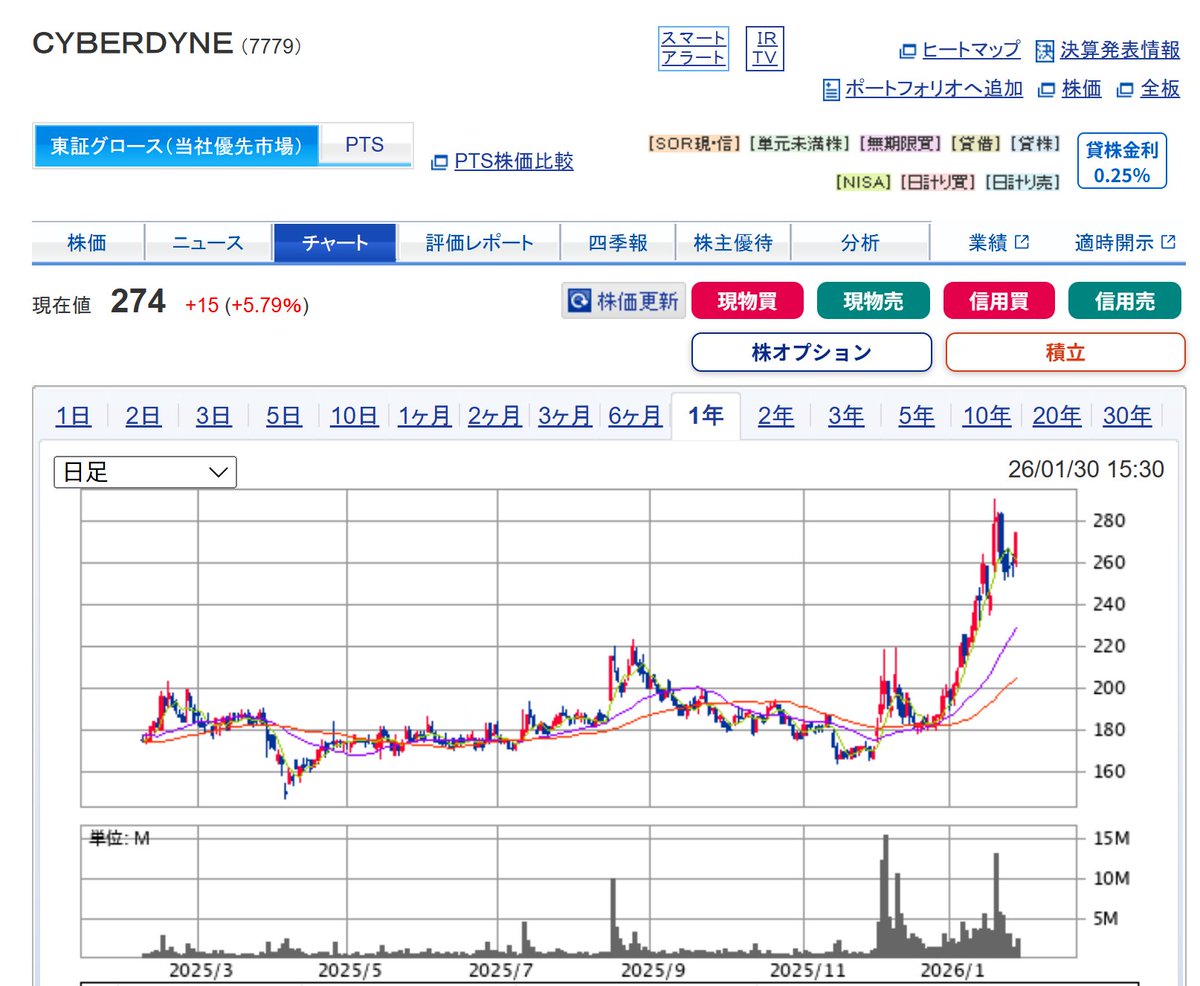Click the 貸株金利 0.25% badge

click(x=1122, y=161)
